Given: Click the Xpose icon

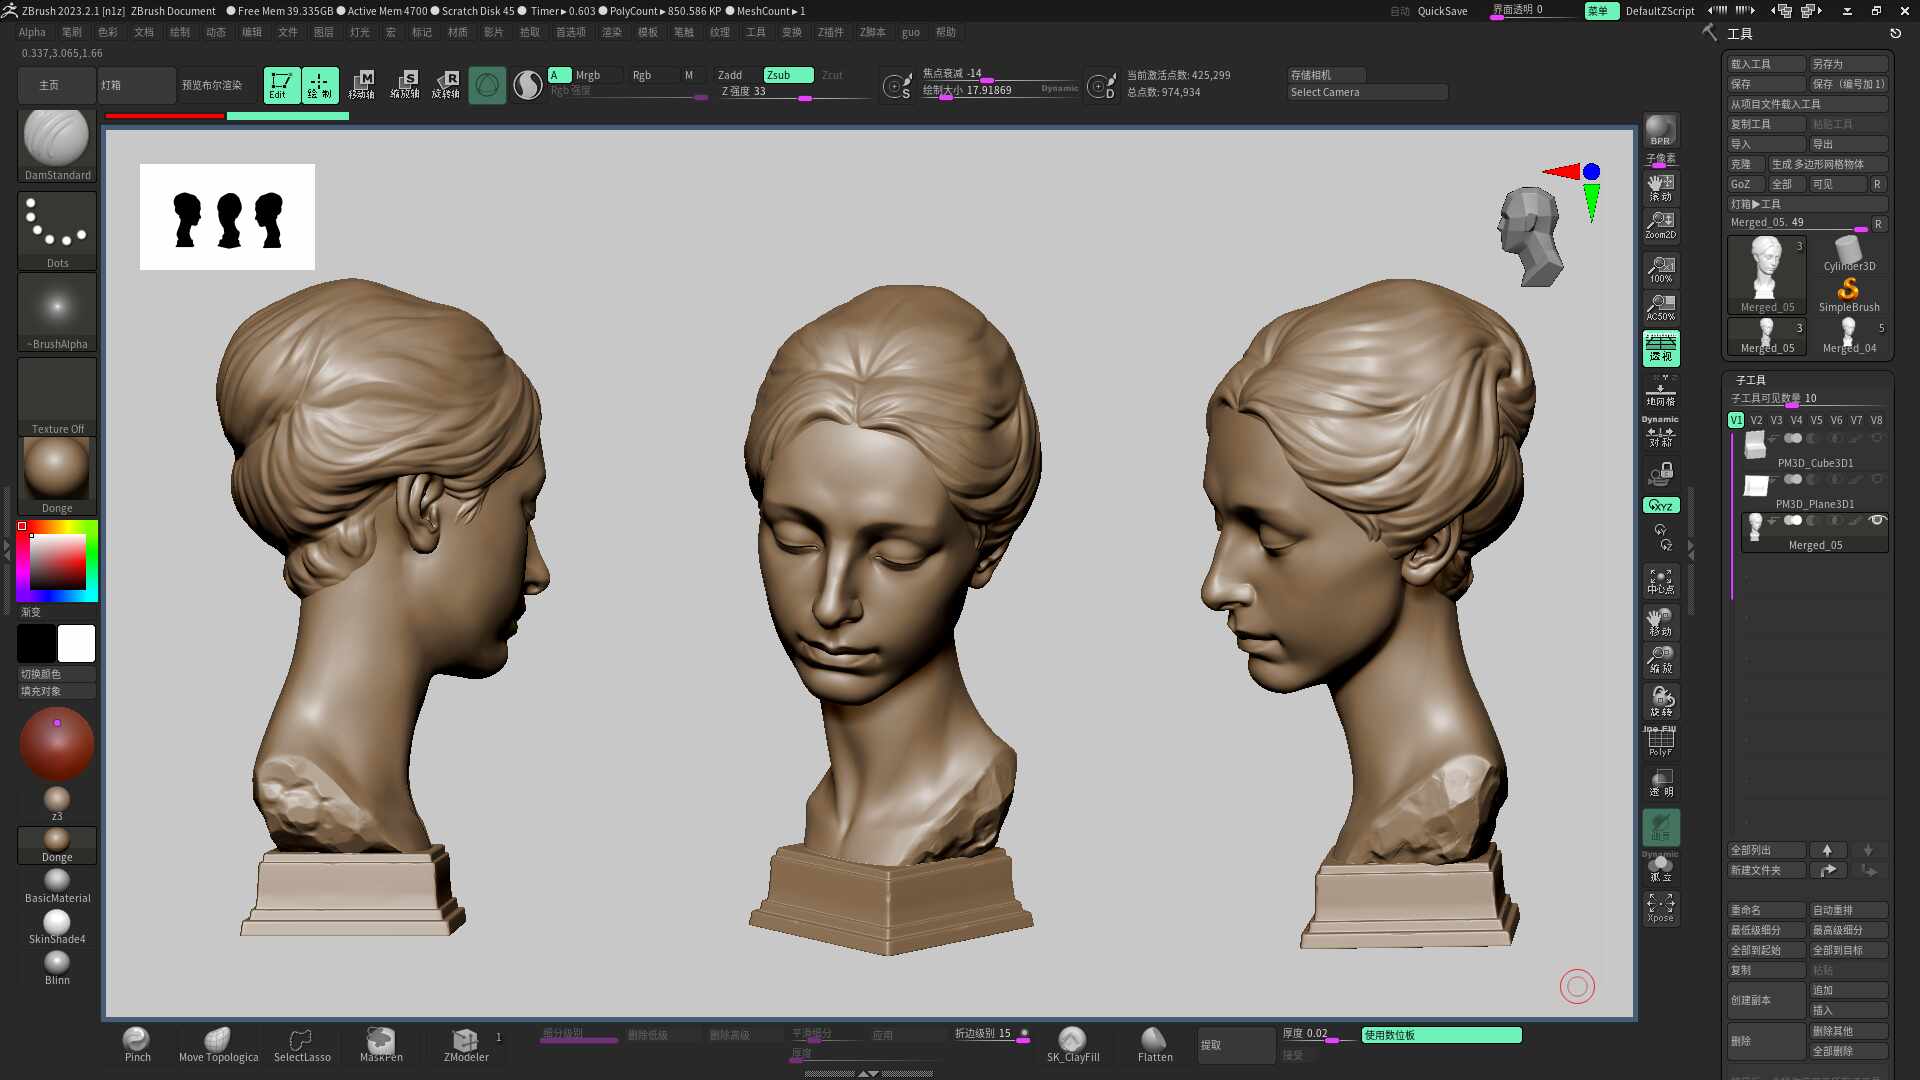Looking at the screenshot, I should 1660,908.
